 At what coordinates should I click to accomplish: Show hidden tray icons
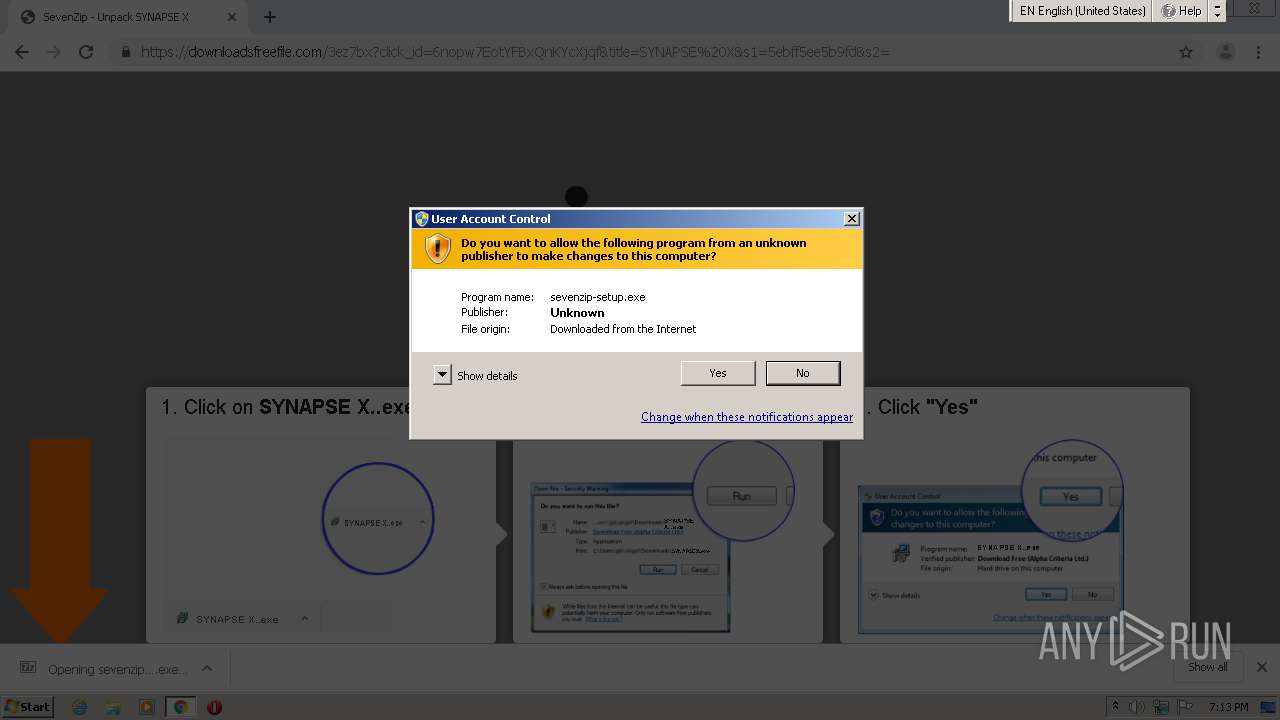[1115, 707]
